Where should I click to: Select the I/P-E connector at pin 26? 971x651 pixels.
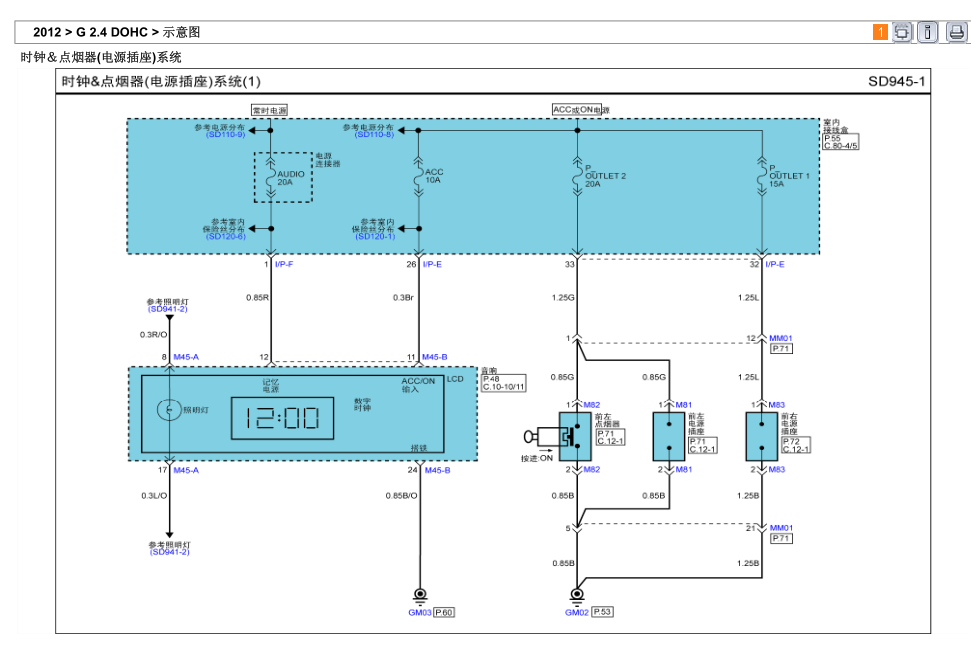[432, 264]
